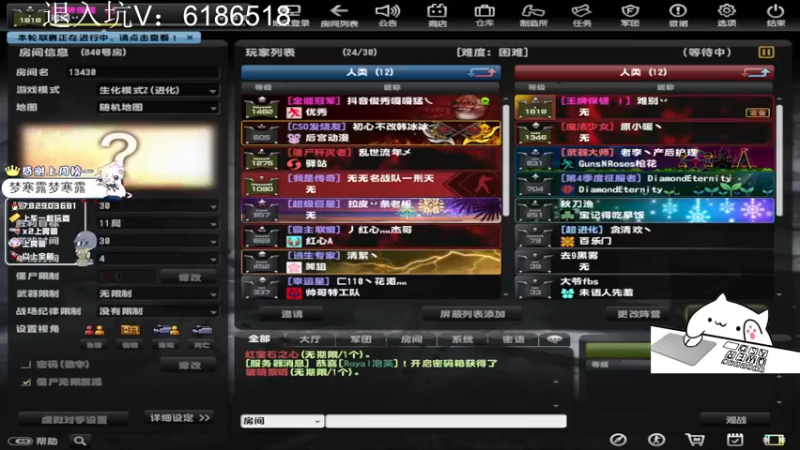The height and width of the screenshot is (450, 800).
Task: Switch to the 大厅 chat tab
Action: 310,339
